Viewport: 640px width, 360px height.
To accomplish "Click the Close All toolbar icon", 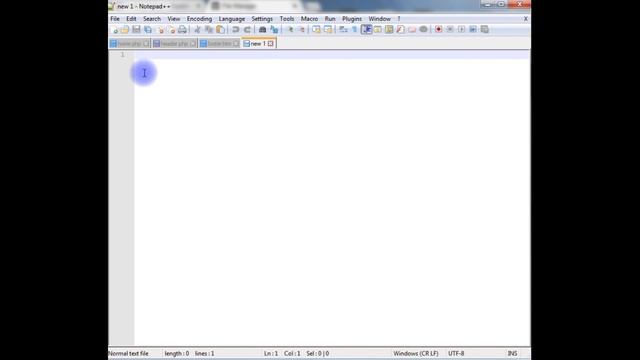I will coord(171,29).
